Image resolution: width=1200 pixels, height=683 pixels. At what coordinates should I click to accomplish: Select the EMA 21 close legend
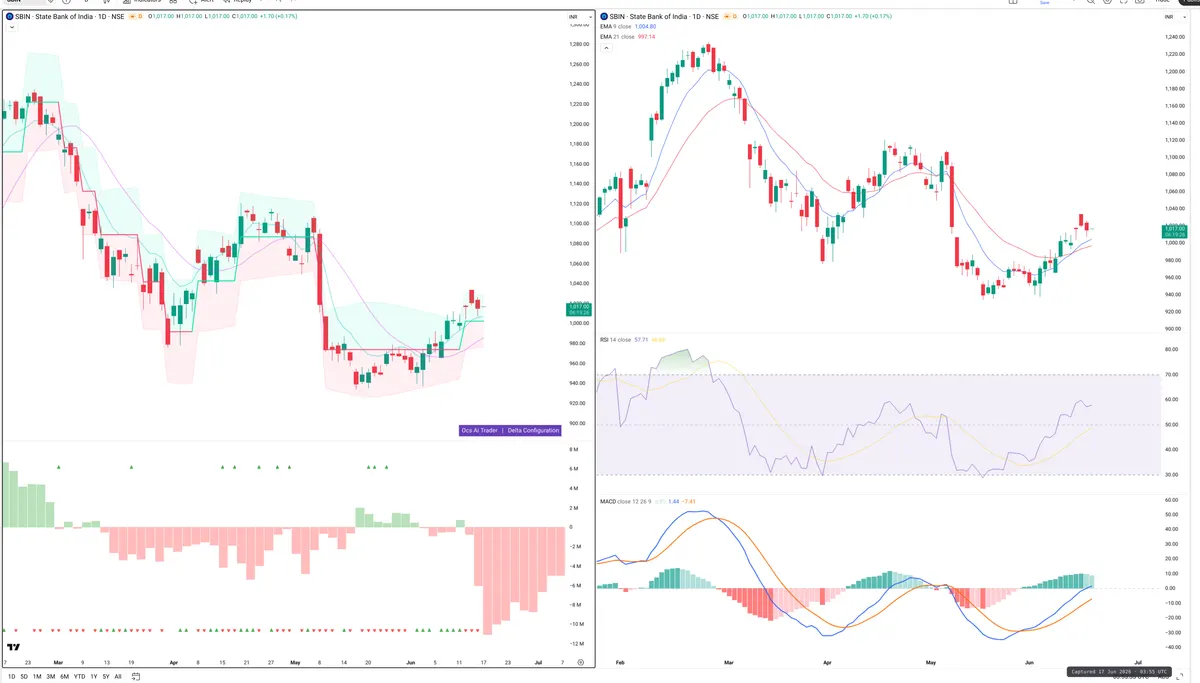[x=615, y=37]
